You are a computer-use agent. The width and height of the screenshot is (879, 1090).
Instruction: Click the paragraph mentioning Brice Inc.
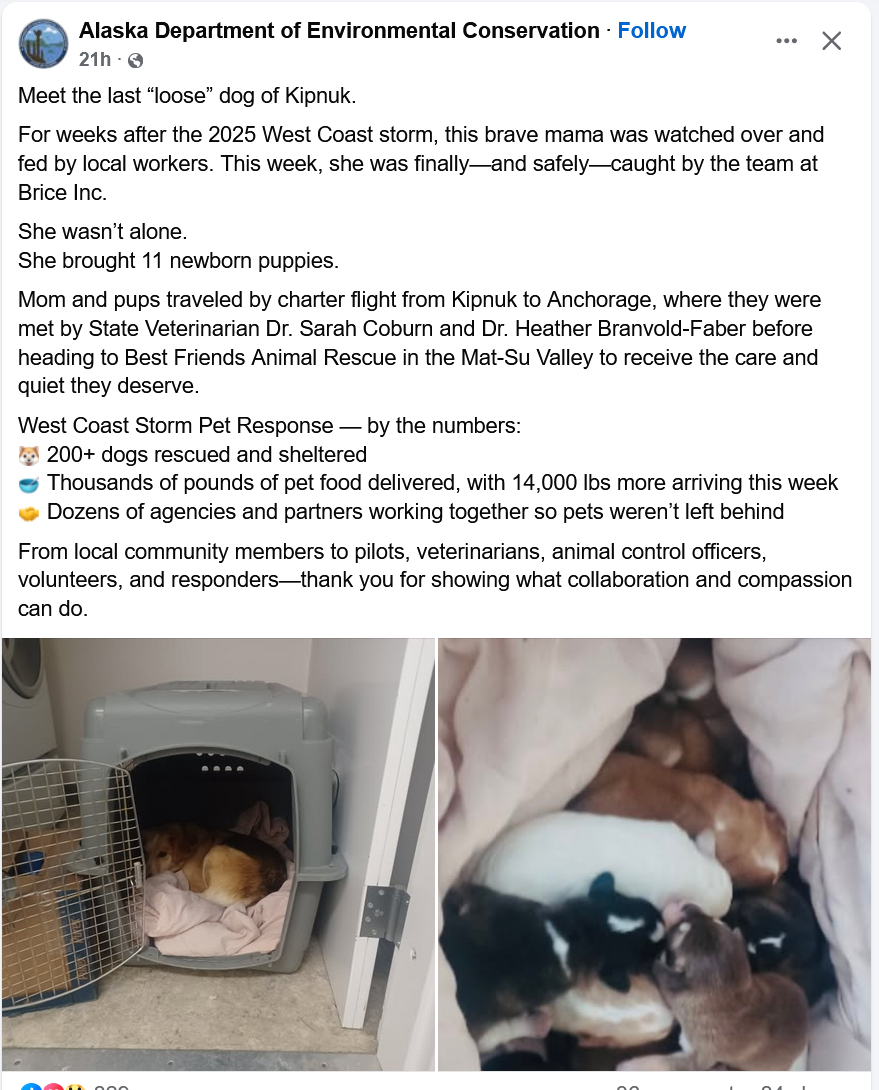click(421, 163)
